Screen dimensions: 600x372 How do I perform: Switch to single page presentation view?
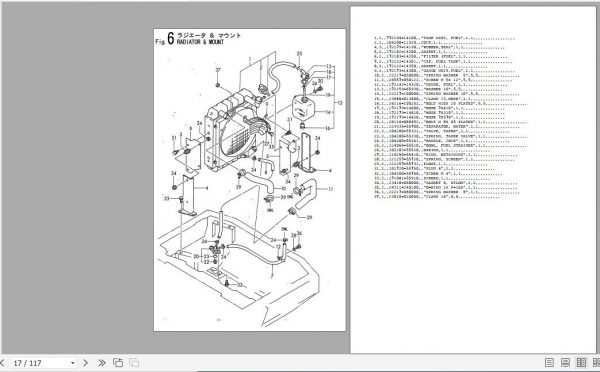pos(565,362)
